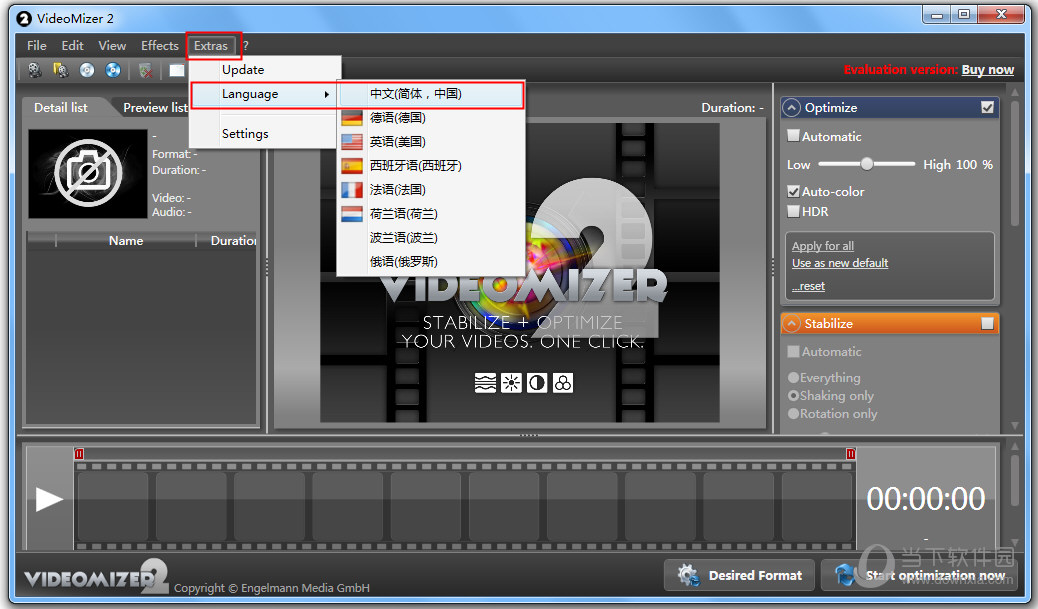Click the US flag icon in language list
Screen dimensions: 1038x609
[x=352, y=142]
